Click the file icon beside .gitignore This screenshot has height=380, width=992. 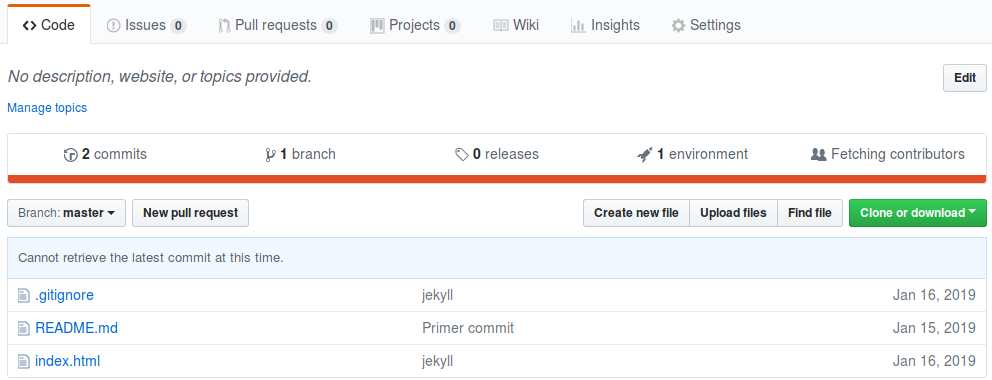pyautogui.click(x=23, y=295)
